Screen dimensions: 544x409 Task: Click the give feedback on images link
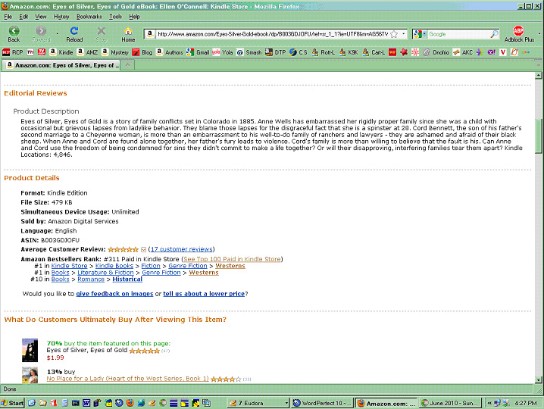pyautogui.click(x=114, y=293)
